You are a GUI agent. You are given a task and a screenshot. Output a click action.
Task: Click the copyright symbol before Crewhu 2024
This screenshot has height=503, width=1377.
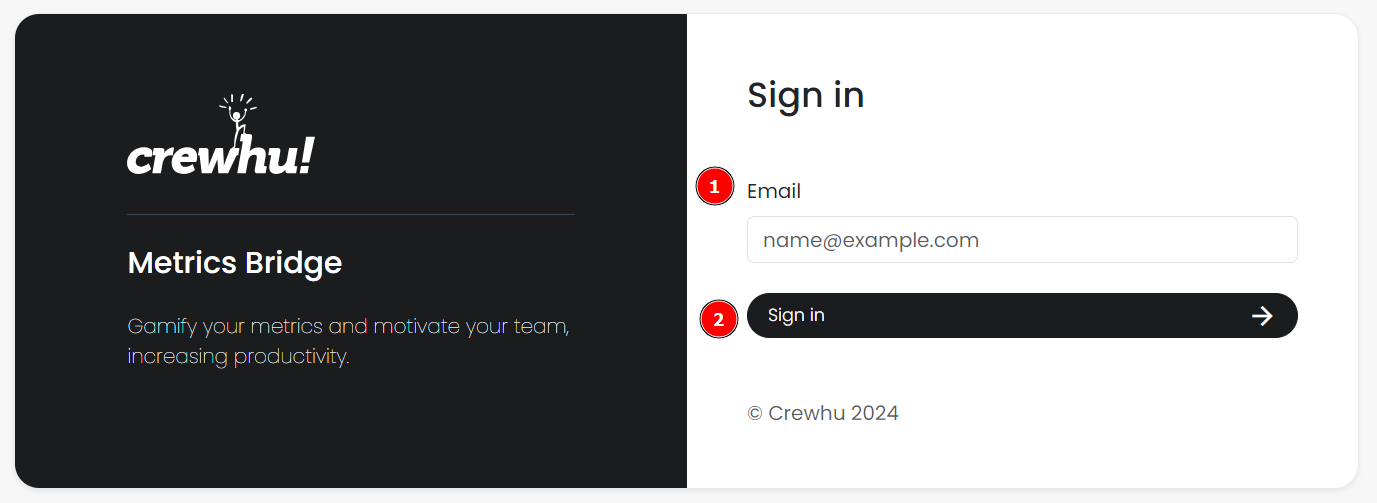(x=755, y=413)
